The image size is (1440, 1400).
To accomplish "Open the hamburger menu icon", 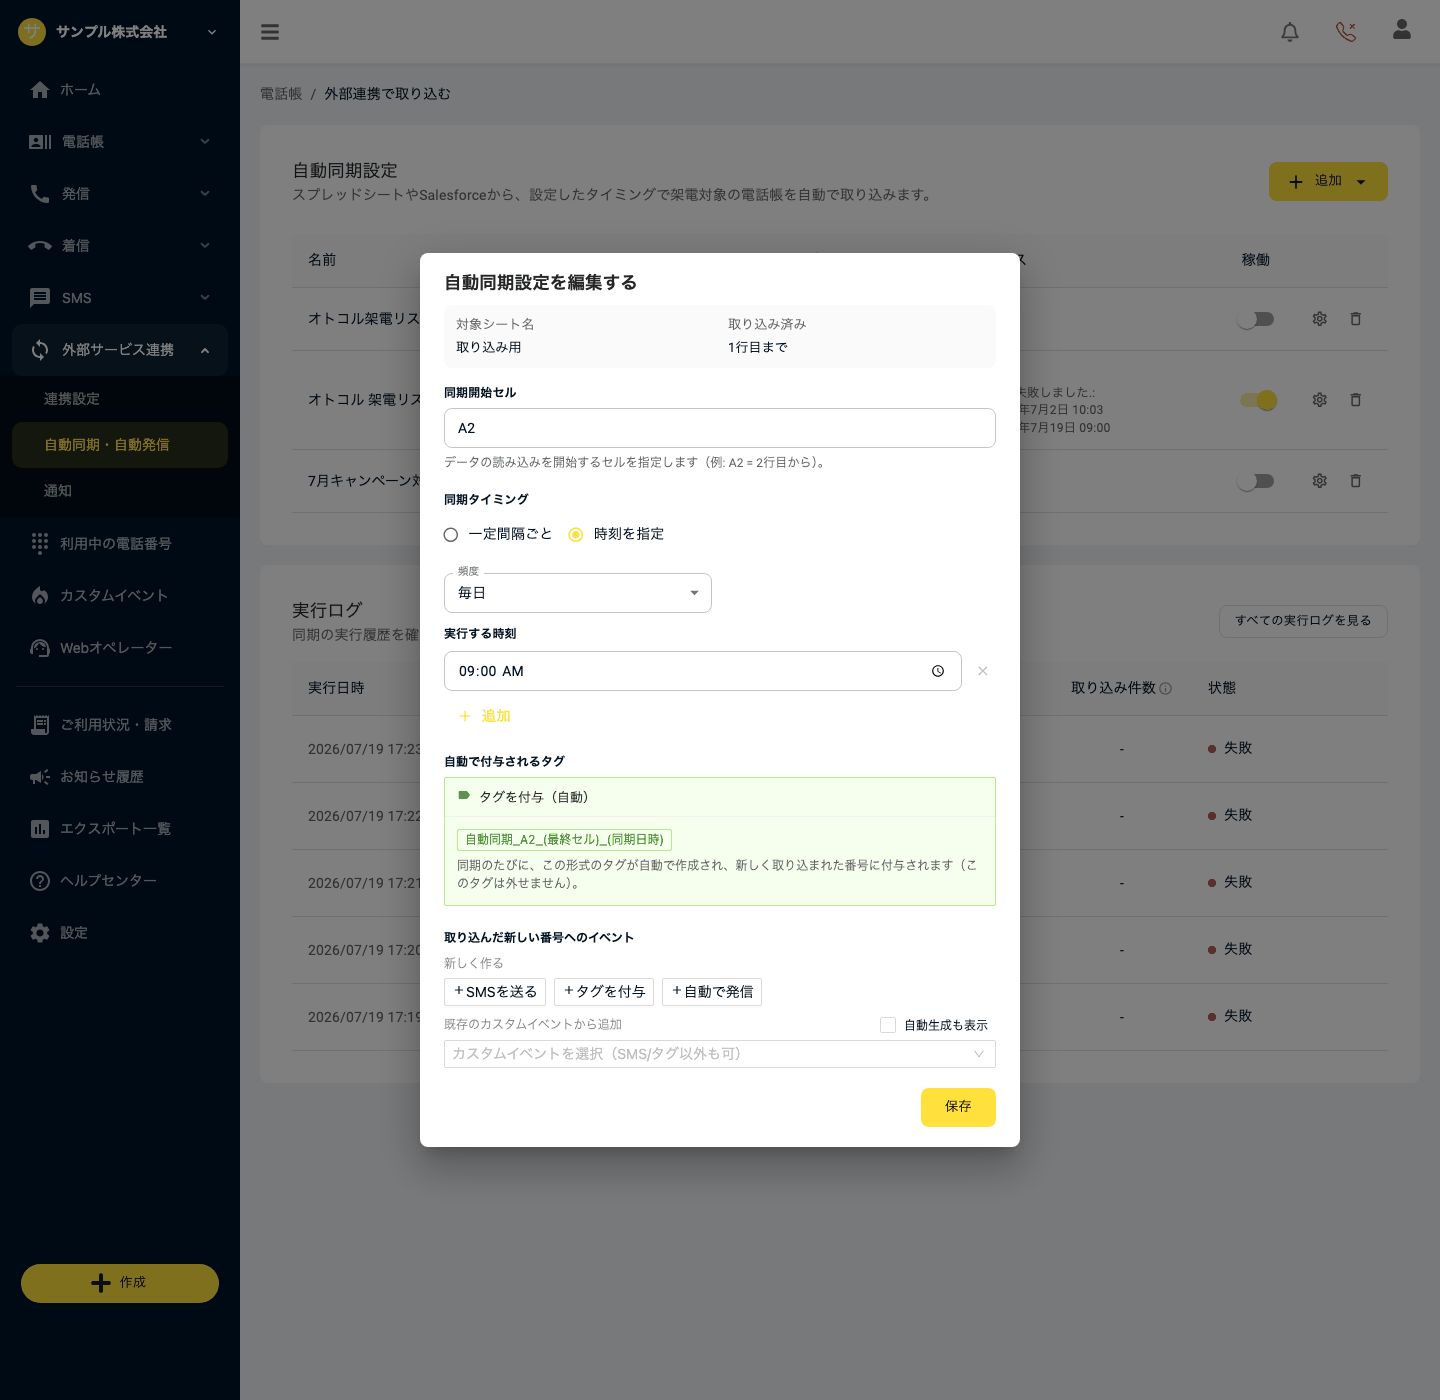I will click(x=270, y=32).
